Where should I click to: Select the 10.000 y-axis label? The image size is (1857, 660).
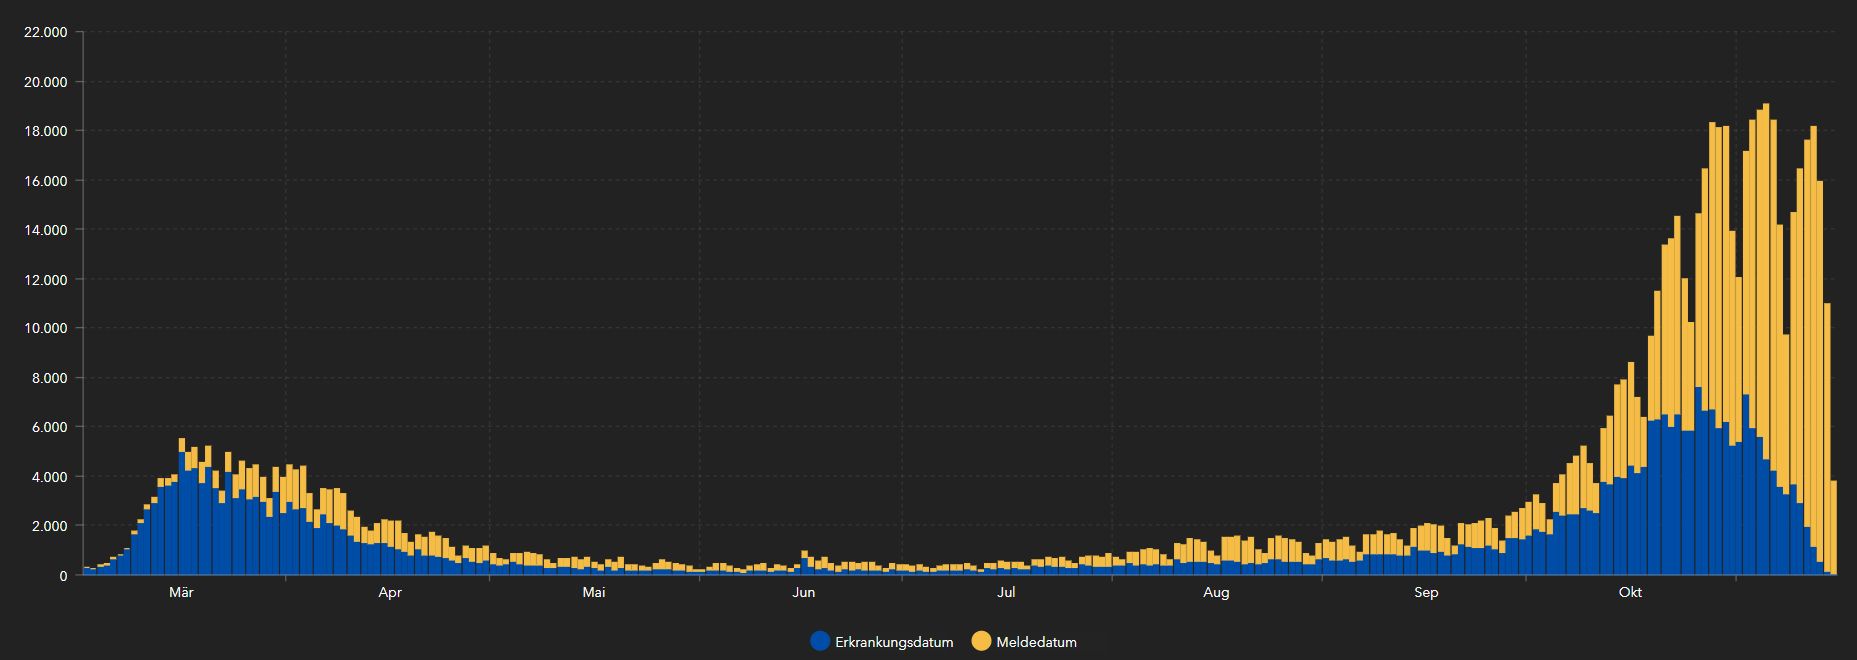coord(45,328)
